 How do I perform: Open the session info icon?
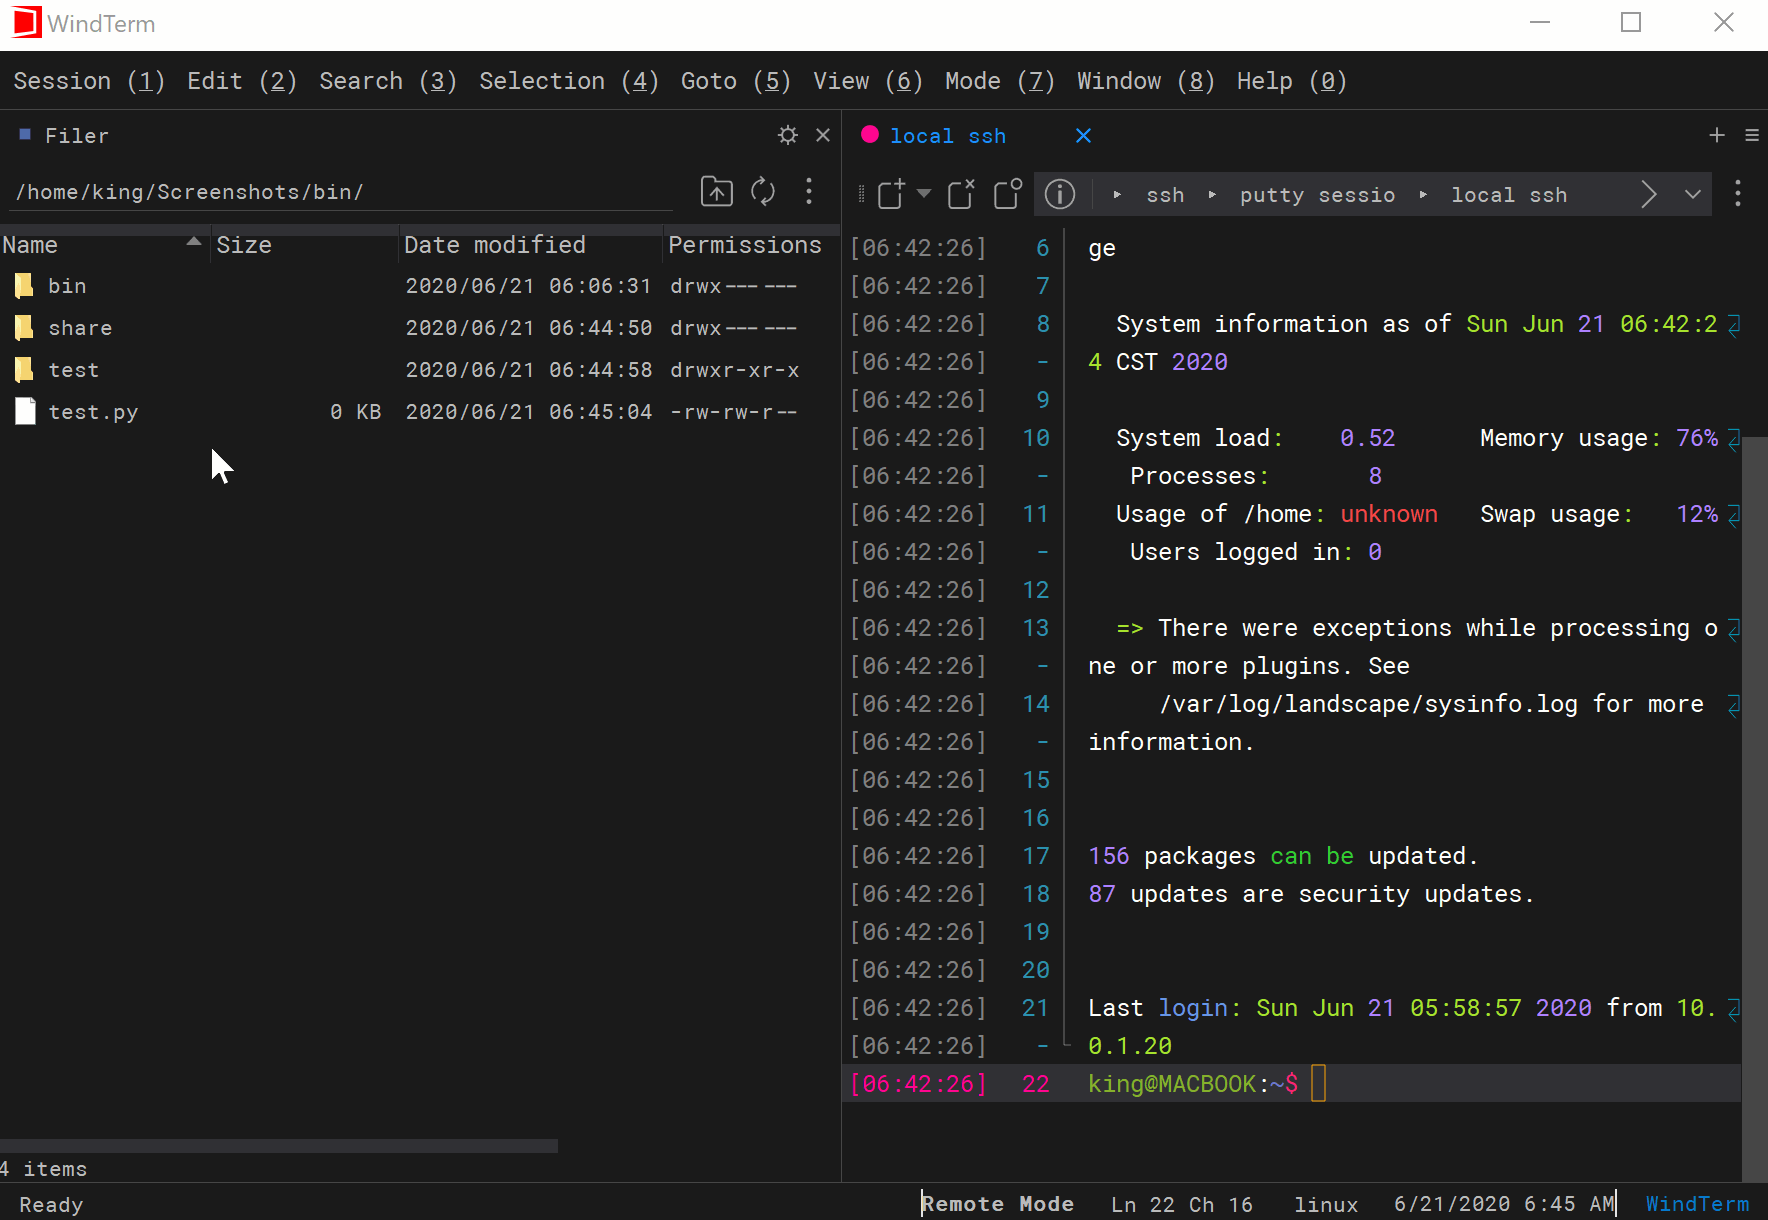pos(1060,194)
